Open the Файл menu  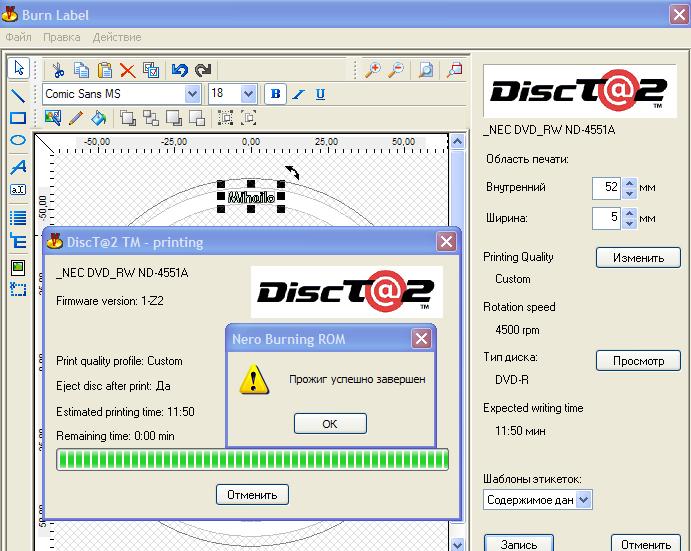[x=19, y=37]
